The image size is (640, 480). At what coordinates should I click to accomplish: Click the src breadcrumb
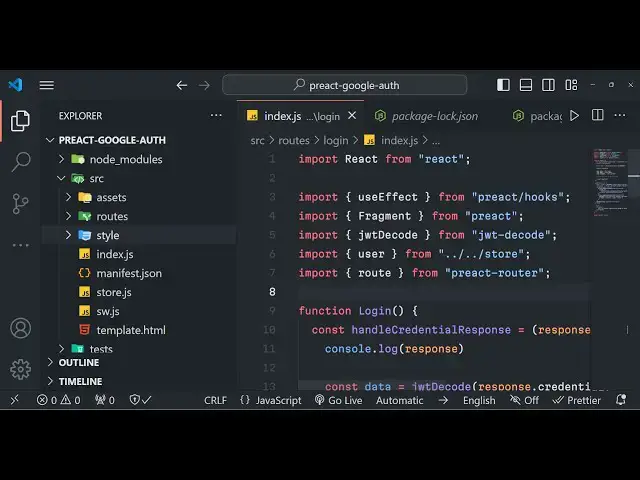point(257,140)
